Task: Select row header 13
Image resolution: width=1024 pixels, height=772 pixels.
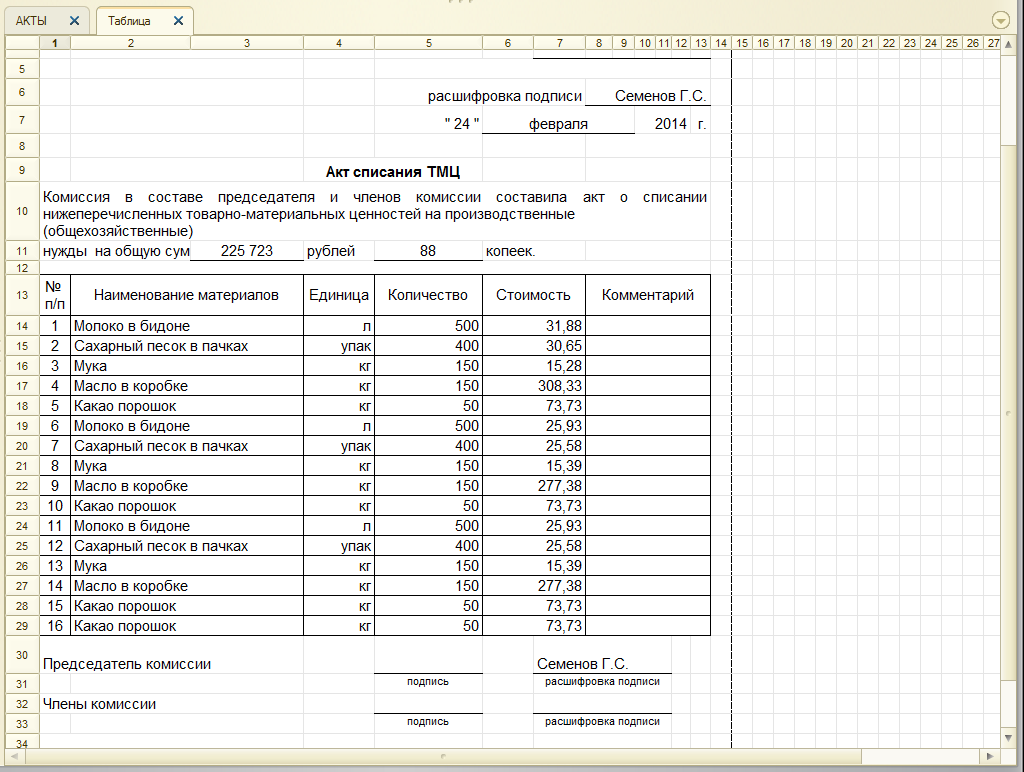Action: point(22,295)
